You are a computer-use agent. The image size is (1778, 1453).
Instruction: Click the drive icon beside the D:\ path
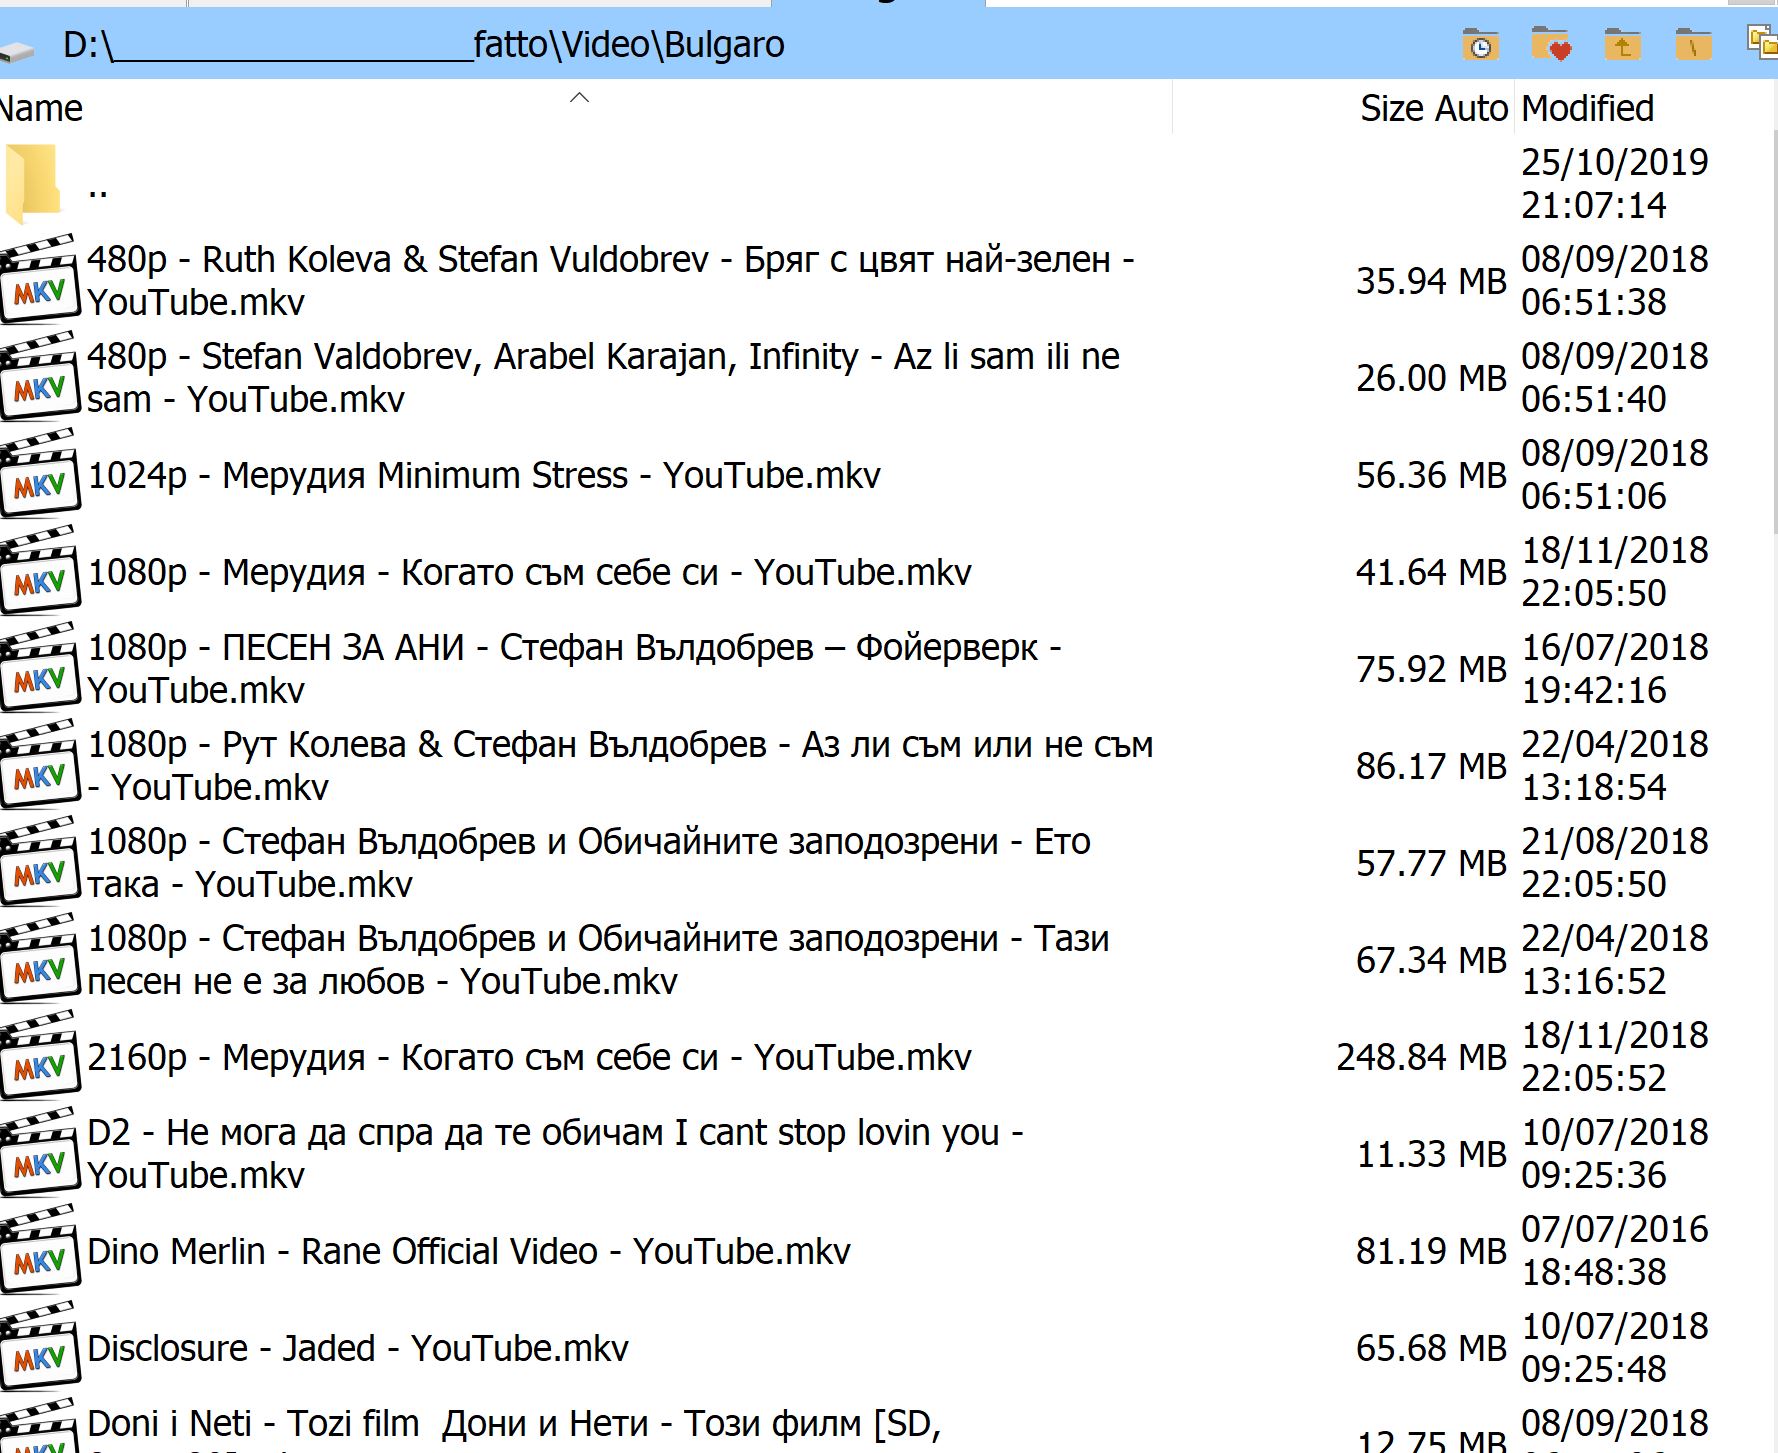pos(18,50)
